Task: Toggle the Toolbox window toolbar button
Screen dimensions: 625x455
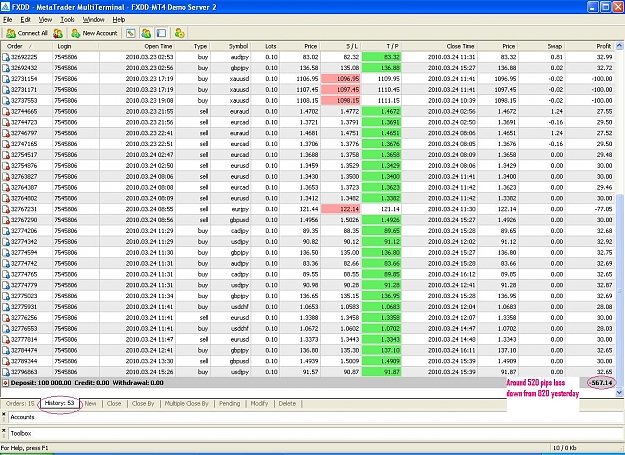Action: [161, 33]
